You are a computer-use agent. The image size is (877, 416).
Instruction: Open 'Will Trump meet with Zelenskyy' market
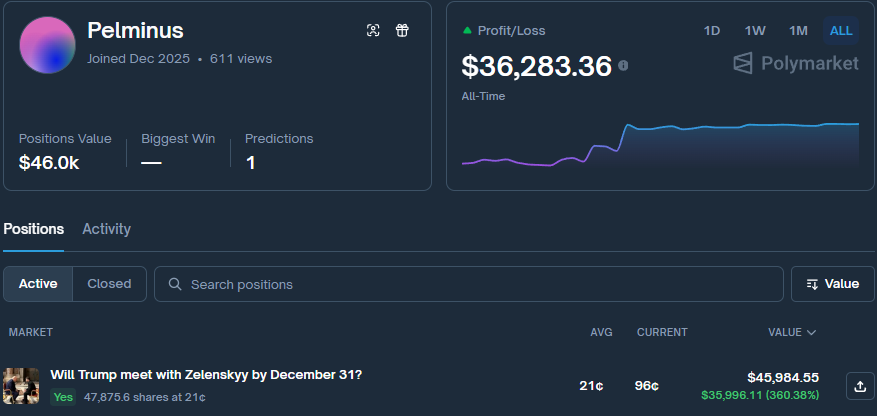206,375
